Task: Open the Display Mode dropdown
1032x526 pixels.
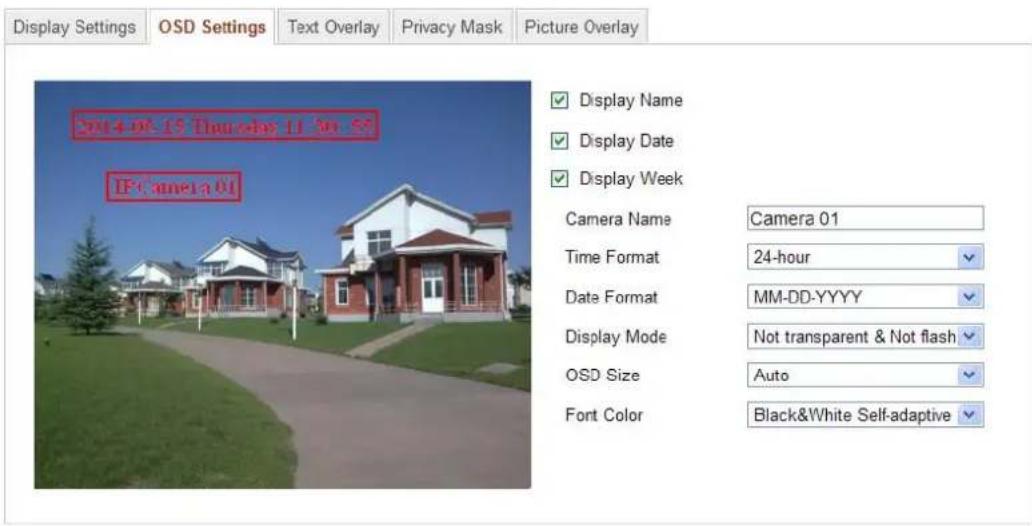Action: (x=865, y=336)
